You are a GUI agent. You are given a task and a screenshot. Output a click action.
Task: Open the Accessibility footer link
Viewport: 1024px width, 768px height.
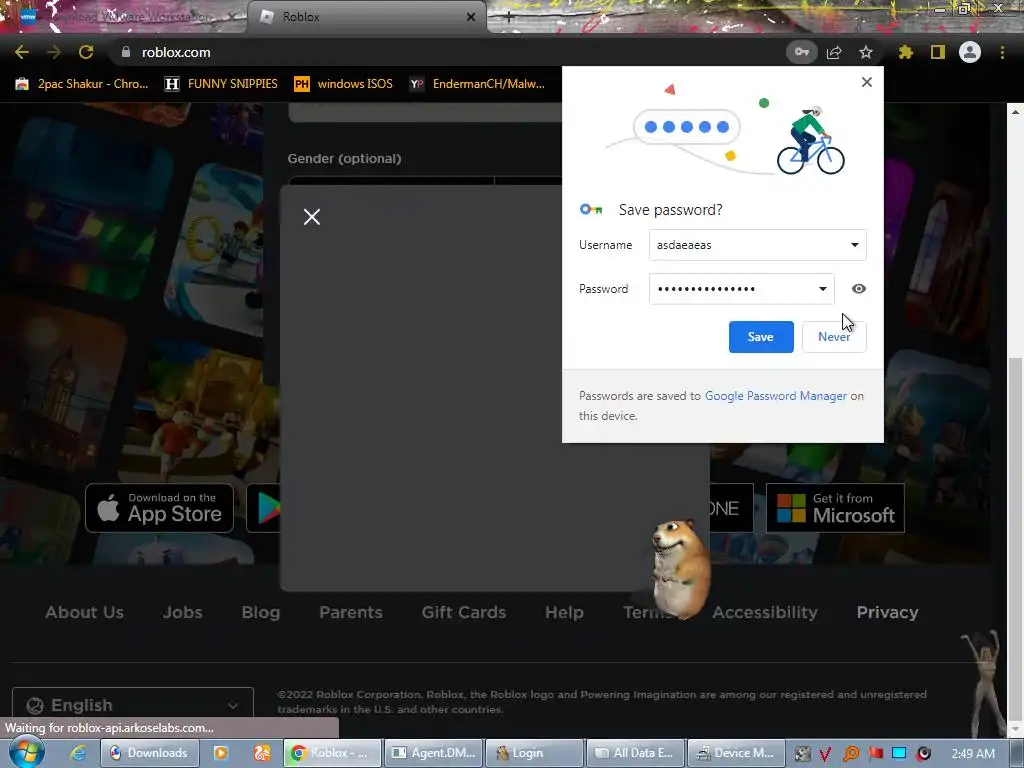tap(765, 612)
